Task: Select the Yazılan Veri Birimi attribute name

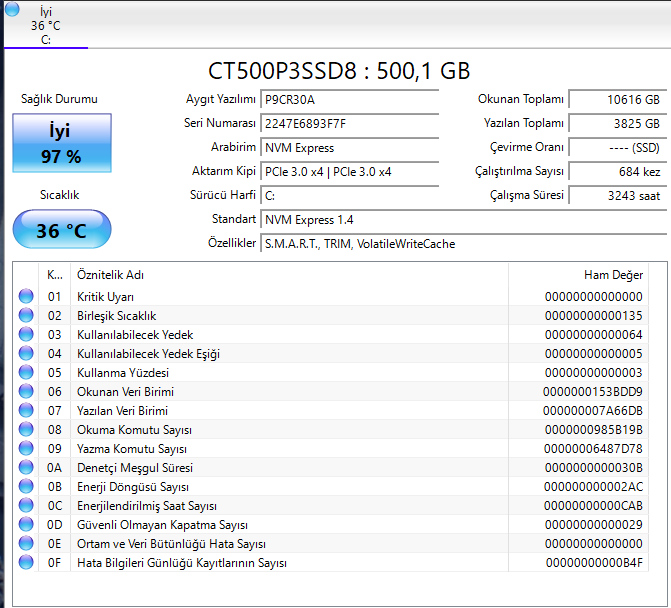Action: [x=122, y=411]
